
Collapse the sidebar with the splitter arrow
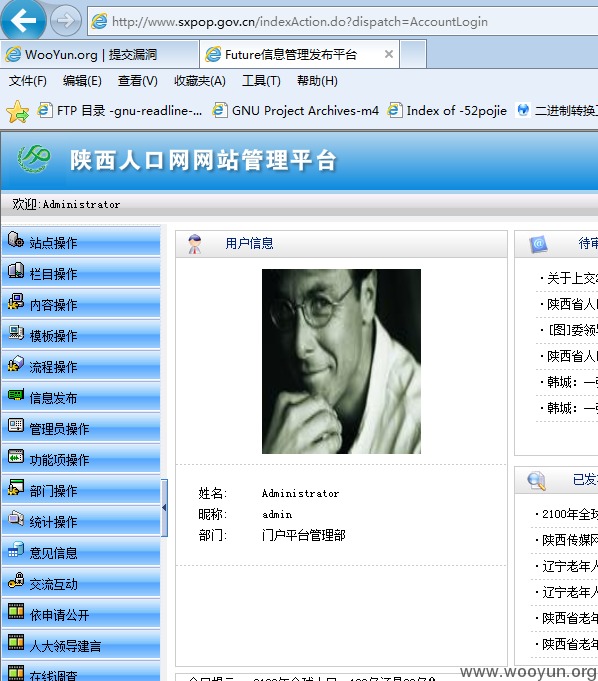point(164,507)
